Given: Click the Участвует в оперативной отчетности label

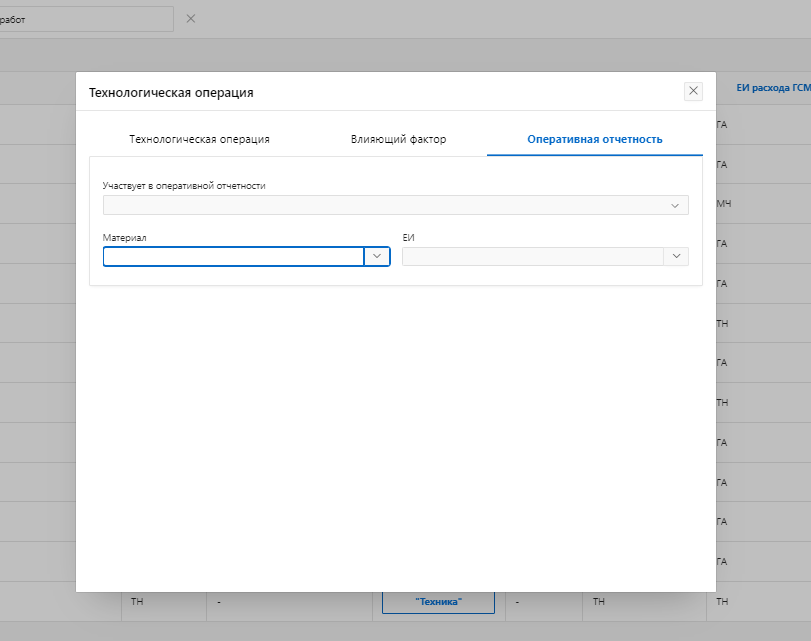Looking at the screenshot, I should pyautogui.click(x=184, y=186).
